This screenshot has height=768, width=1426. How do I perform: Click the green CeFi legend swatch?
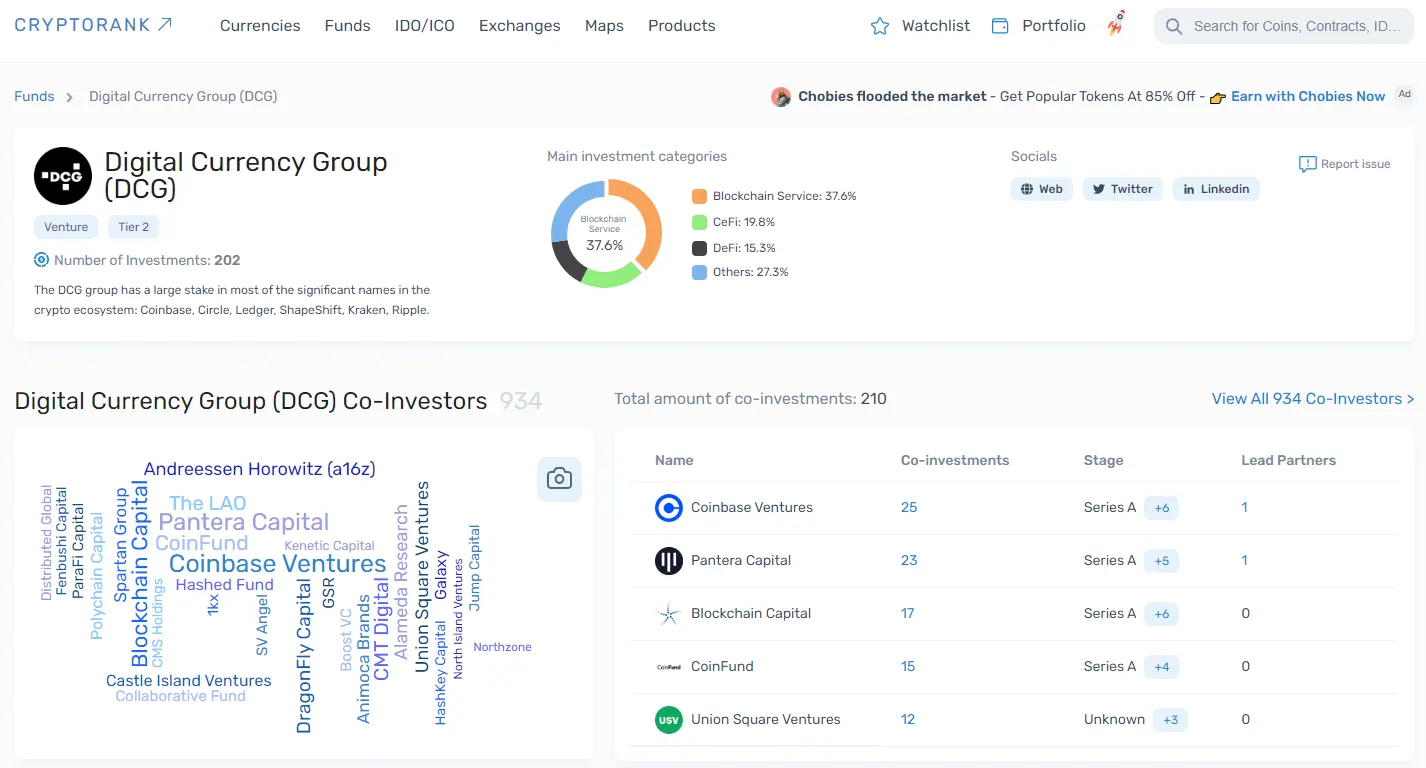click(x=699, y=222)
